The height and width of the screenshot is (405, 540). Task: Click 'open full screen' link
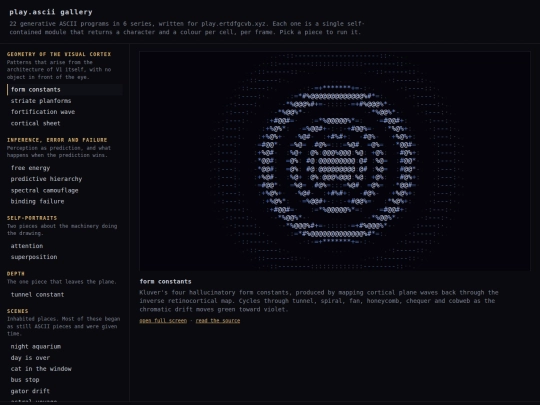click(163, 321)
